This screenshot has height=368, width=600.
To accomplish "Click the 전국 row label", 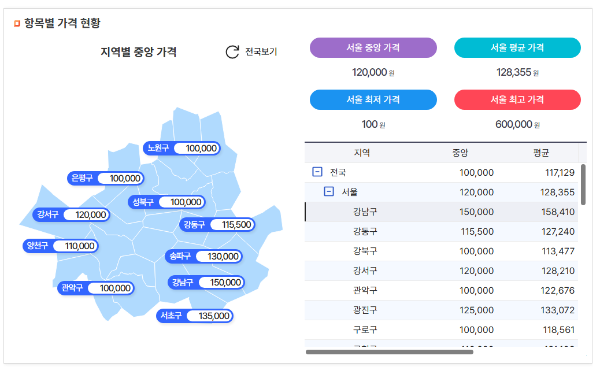I will pos(338,173).
